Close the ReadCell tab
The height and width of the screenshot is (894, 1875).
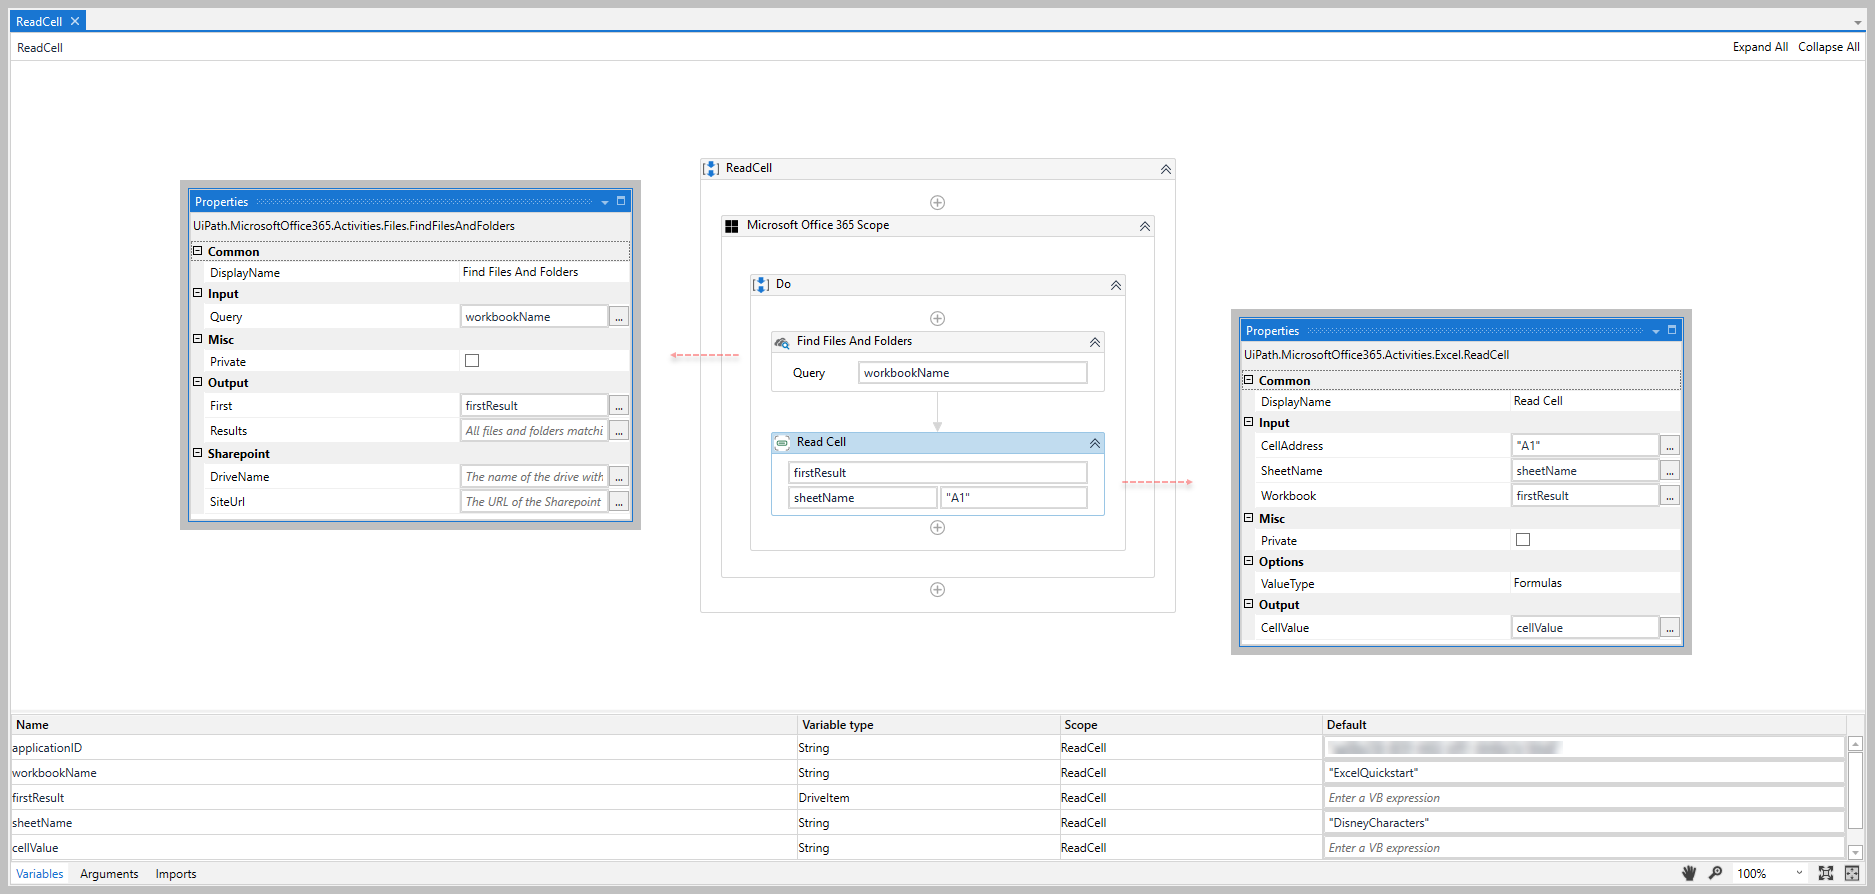coord(75,21)
